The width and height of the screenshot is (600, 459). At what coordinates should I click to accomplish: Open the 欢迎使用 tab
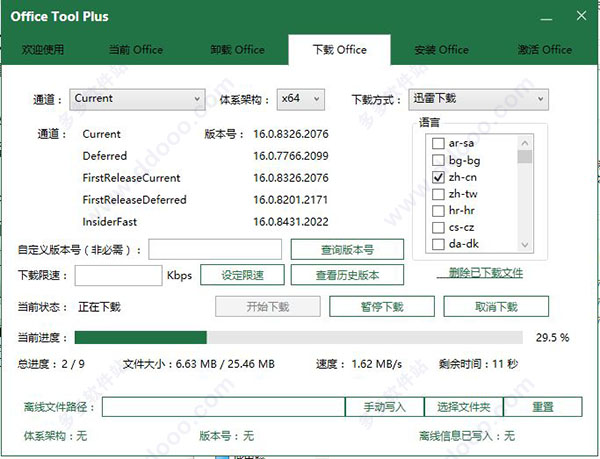43,50
